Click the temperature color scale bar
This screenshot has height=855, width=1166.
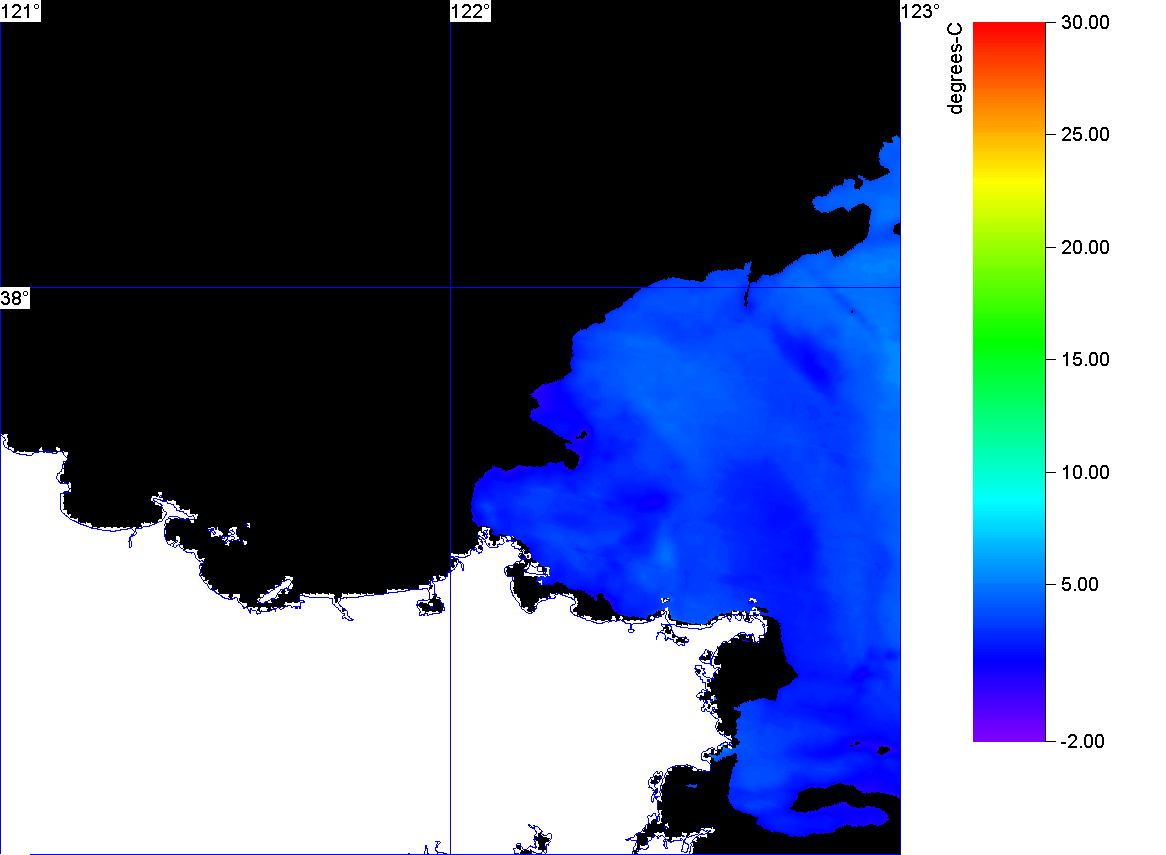(1009, 382)
